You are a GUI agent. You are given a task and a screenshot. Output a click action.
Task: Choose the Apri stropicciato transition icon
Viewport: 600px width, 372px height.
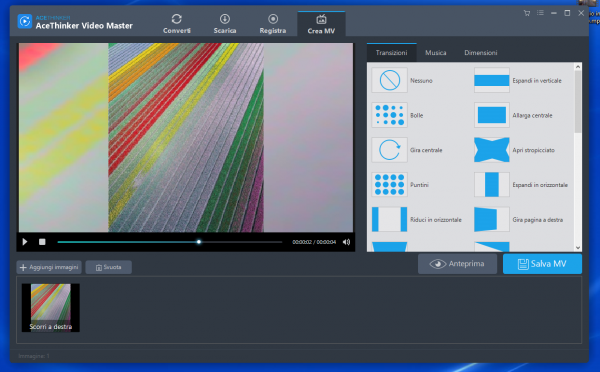492,150
